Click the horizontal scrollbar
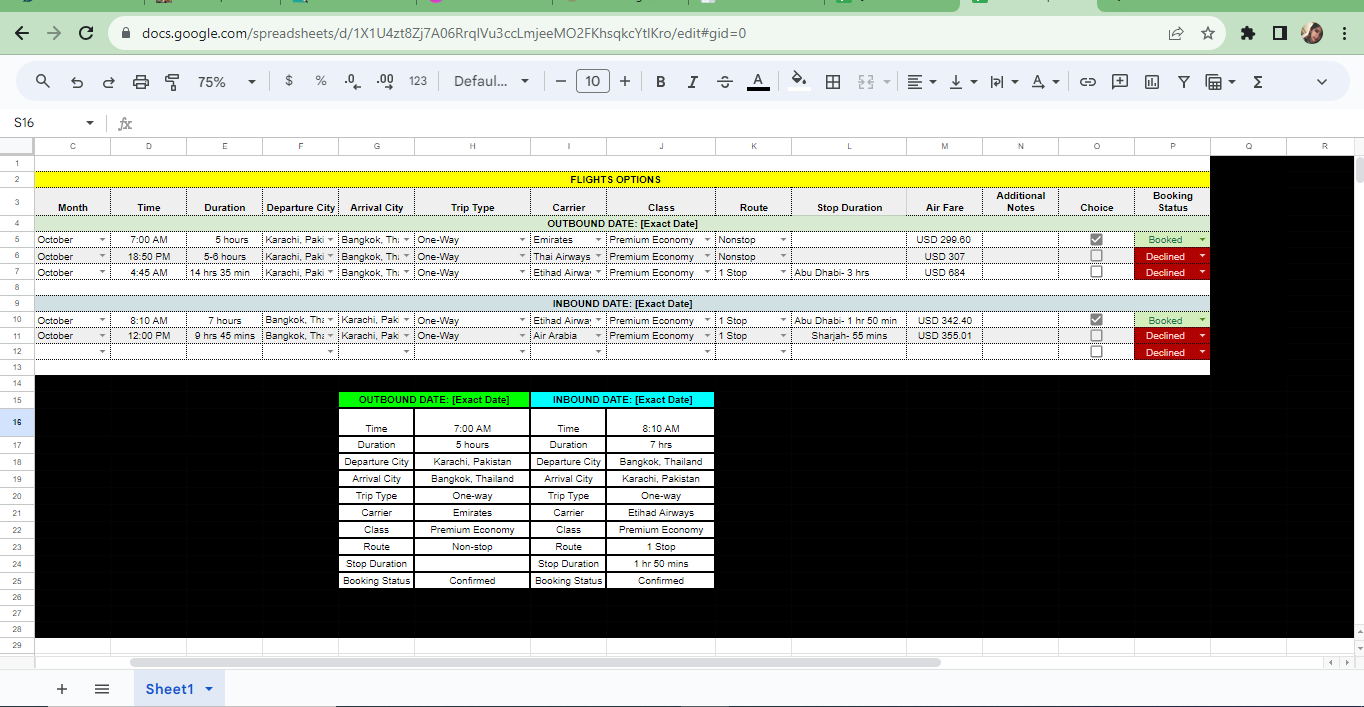This screenshot has height=707, width=1364. (x=535, y=662)
